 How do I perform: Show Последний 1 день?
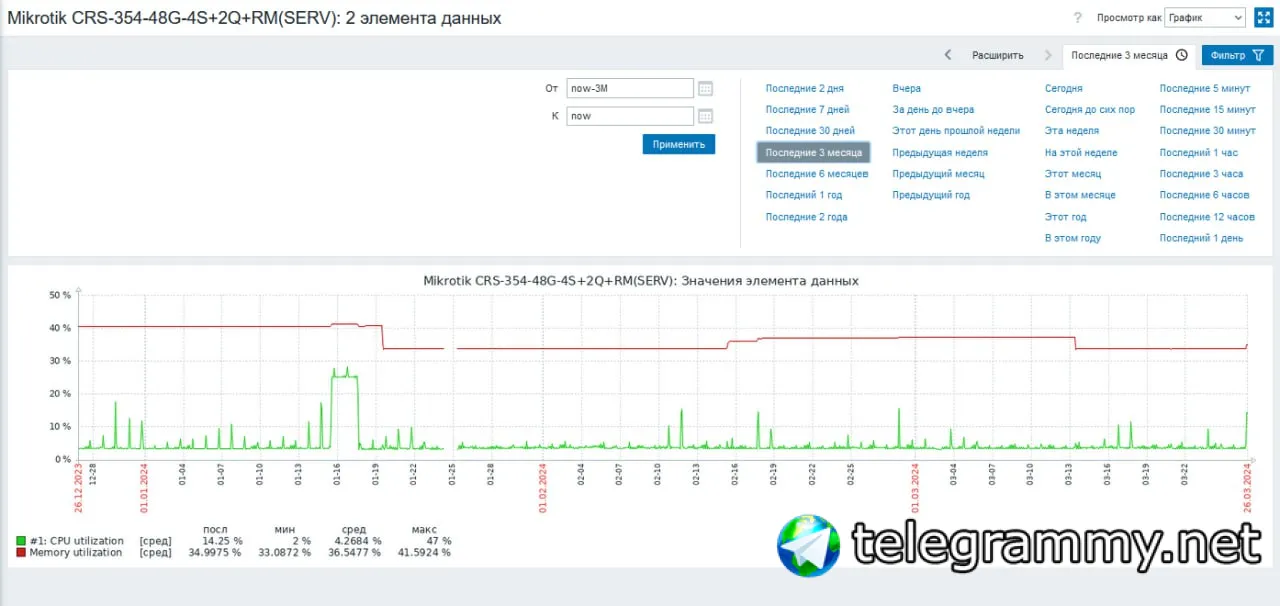(1201, 238)
